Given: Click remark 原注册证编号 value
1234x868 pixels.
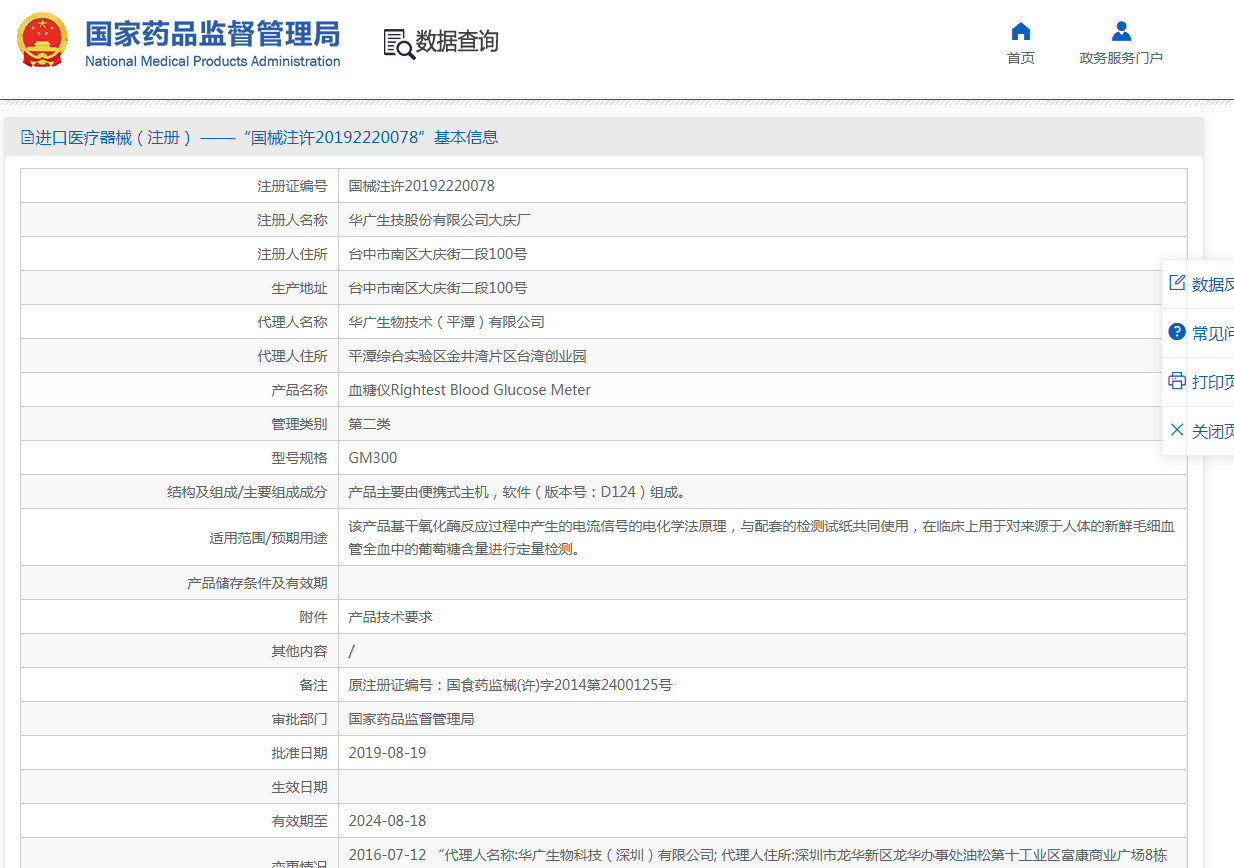Looking at the screenshot, I should pyautogui.click(x=510, y=685).
